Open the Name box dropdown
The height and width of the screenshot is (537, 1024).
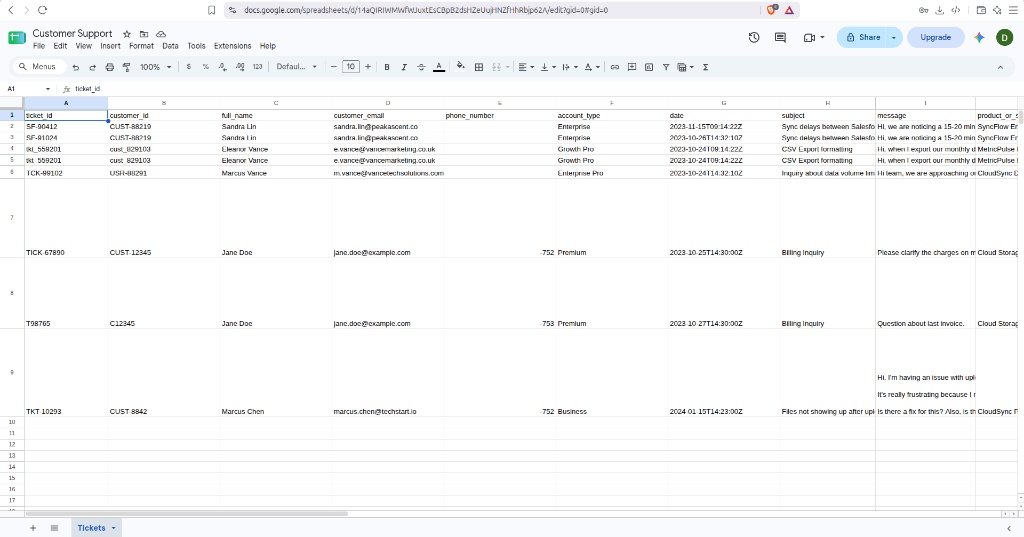(48, 89)
